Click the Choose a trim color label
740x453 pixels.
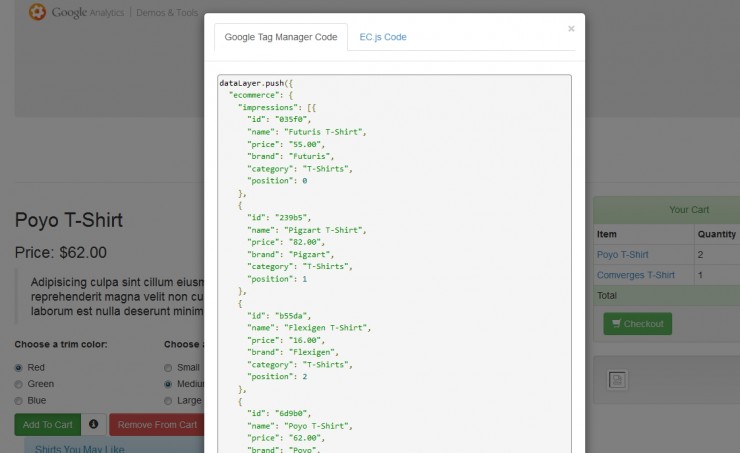point(61,344)
